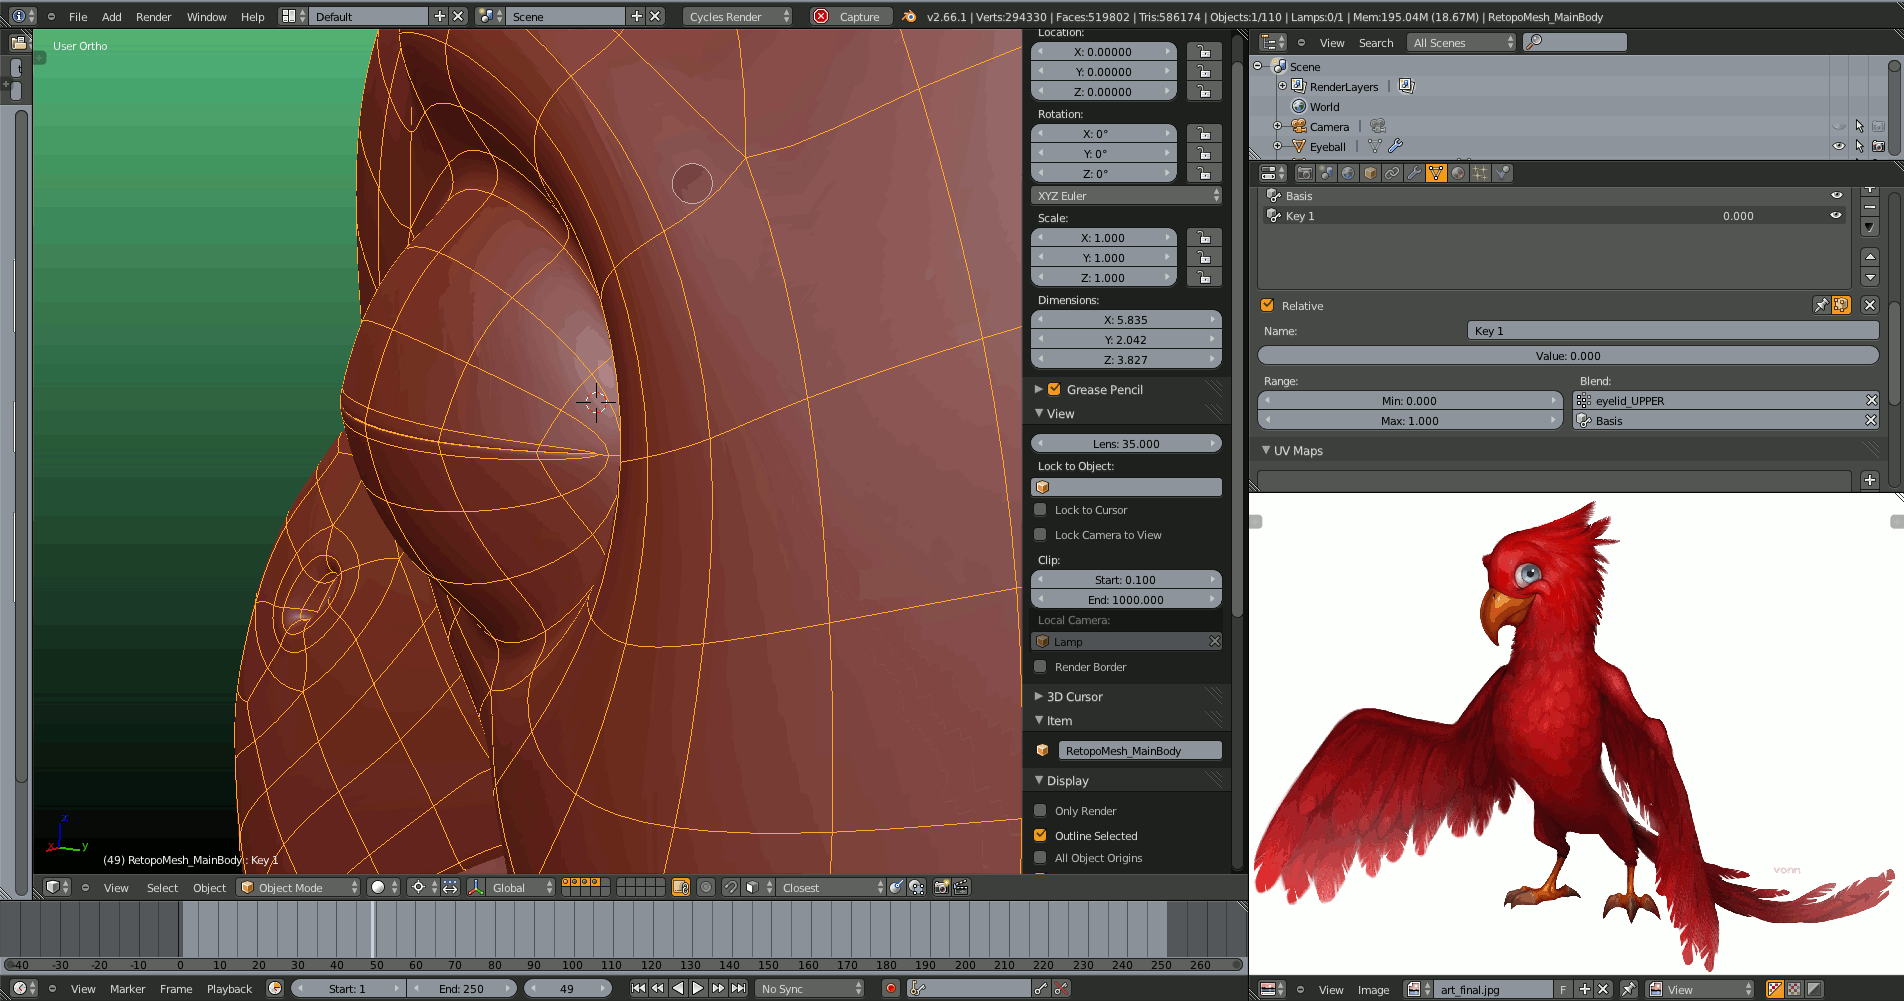The width and height of the screenshot is (1904, 1001).
Task: Adjust the Lens 35.000 slider
Action: coord(1126,443)
